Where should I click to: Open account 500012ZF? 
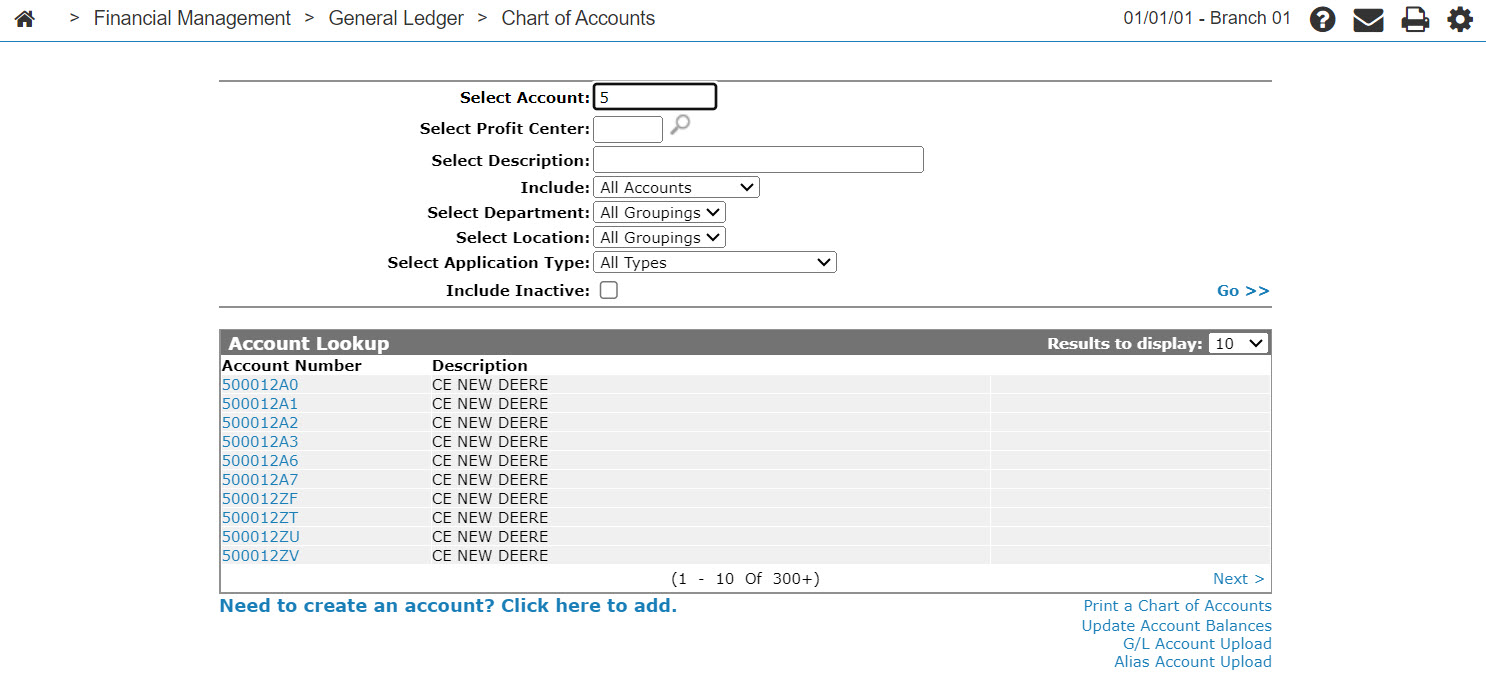click(260, 499)
